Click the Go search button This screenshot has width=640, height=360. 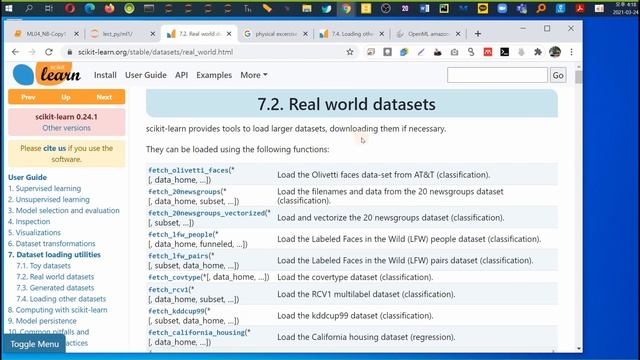[558, 75]
